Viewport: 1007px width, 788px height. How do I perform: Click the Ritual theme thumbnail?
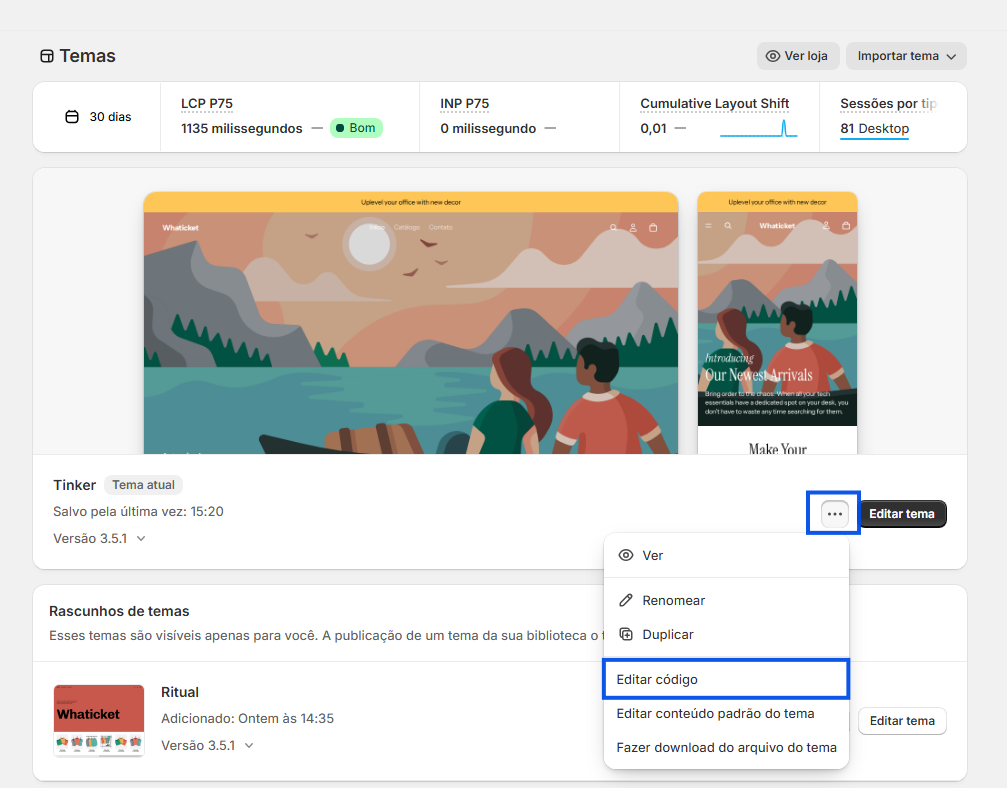tap(99, 721)
